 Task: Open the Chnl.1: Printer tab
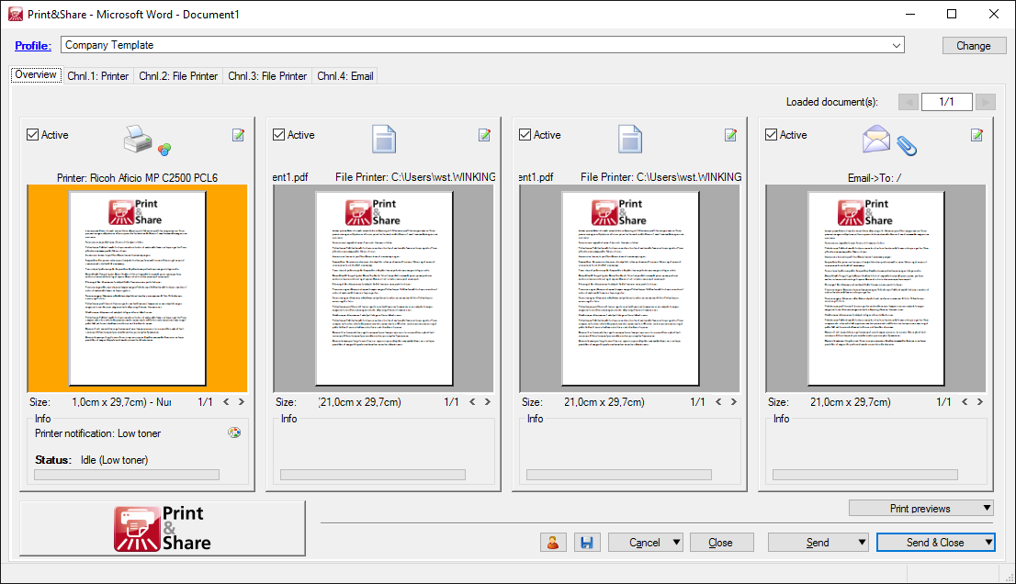coord(97,75)
